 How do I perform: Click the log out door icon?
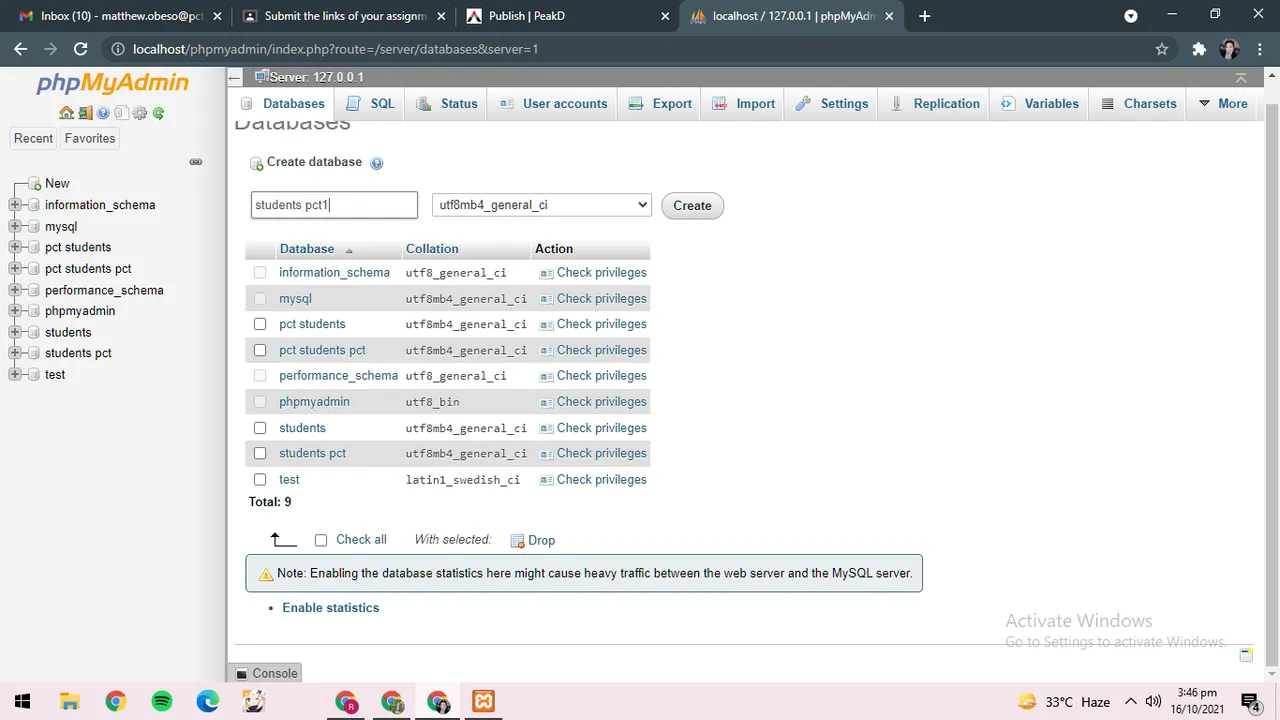85,113
